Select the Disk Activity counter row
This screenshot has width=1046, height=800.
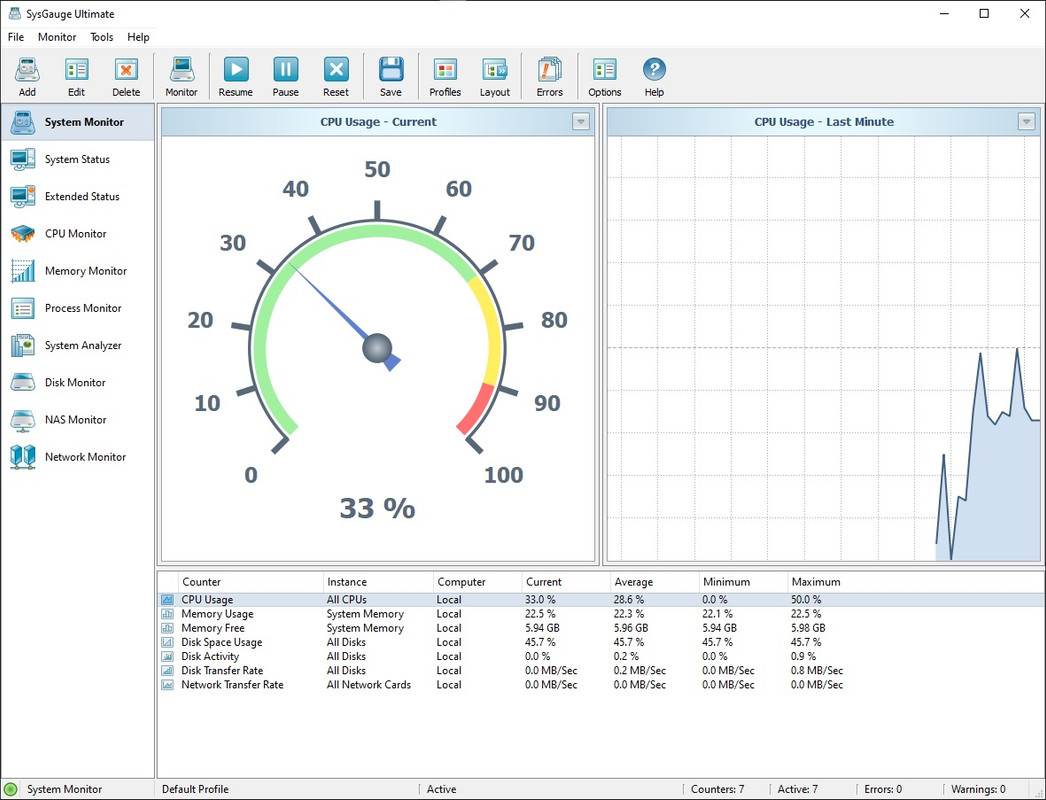point(601,657)
